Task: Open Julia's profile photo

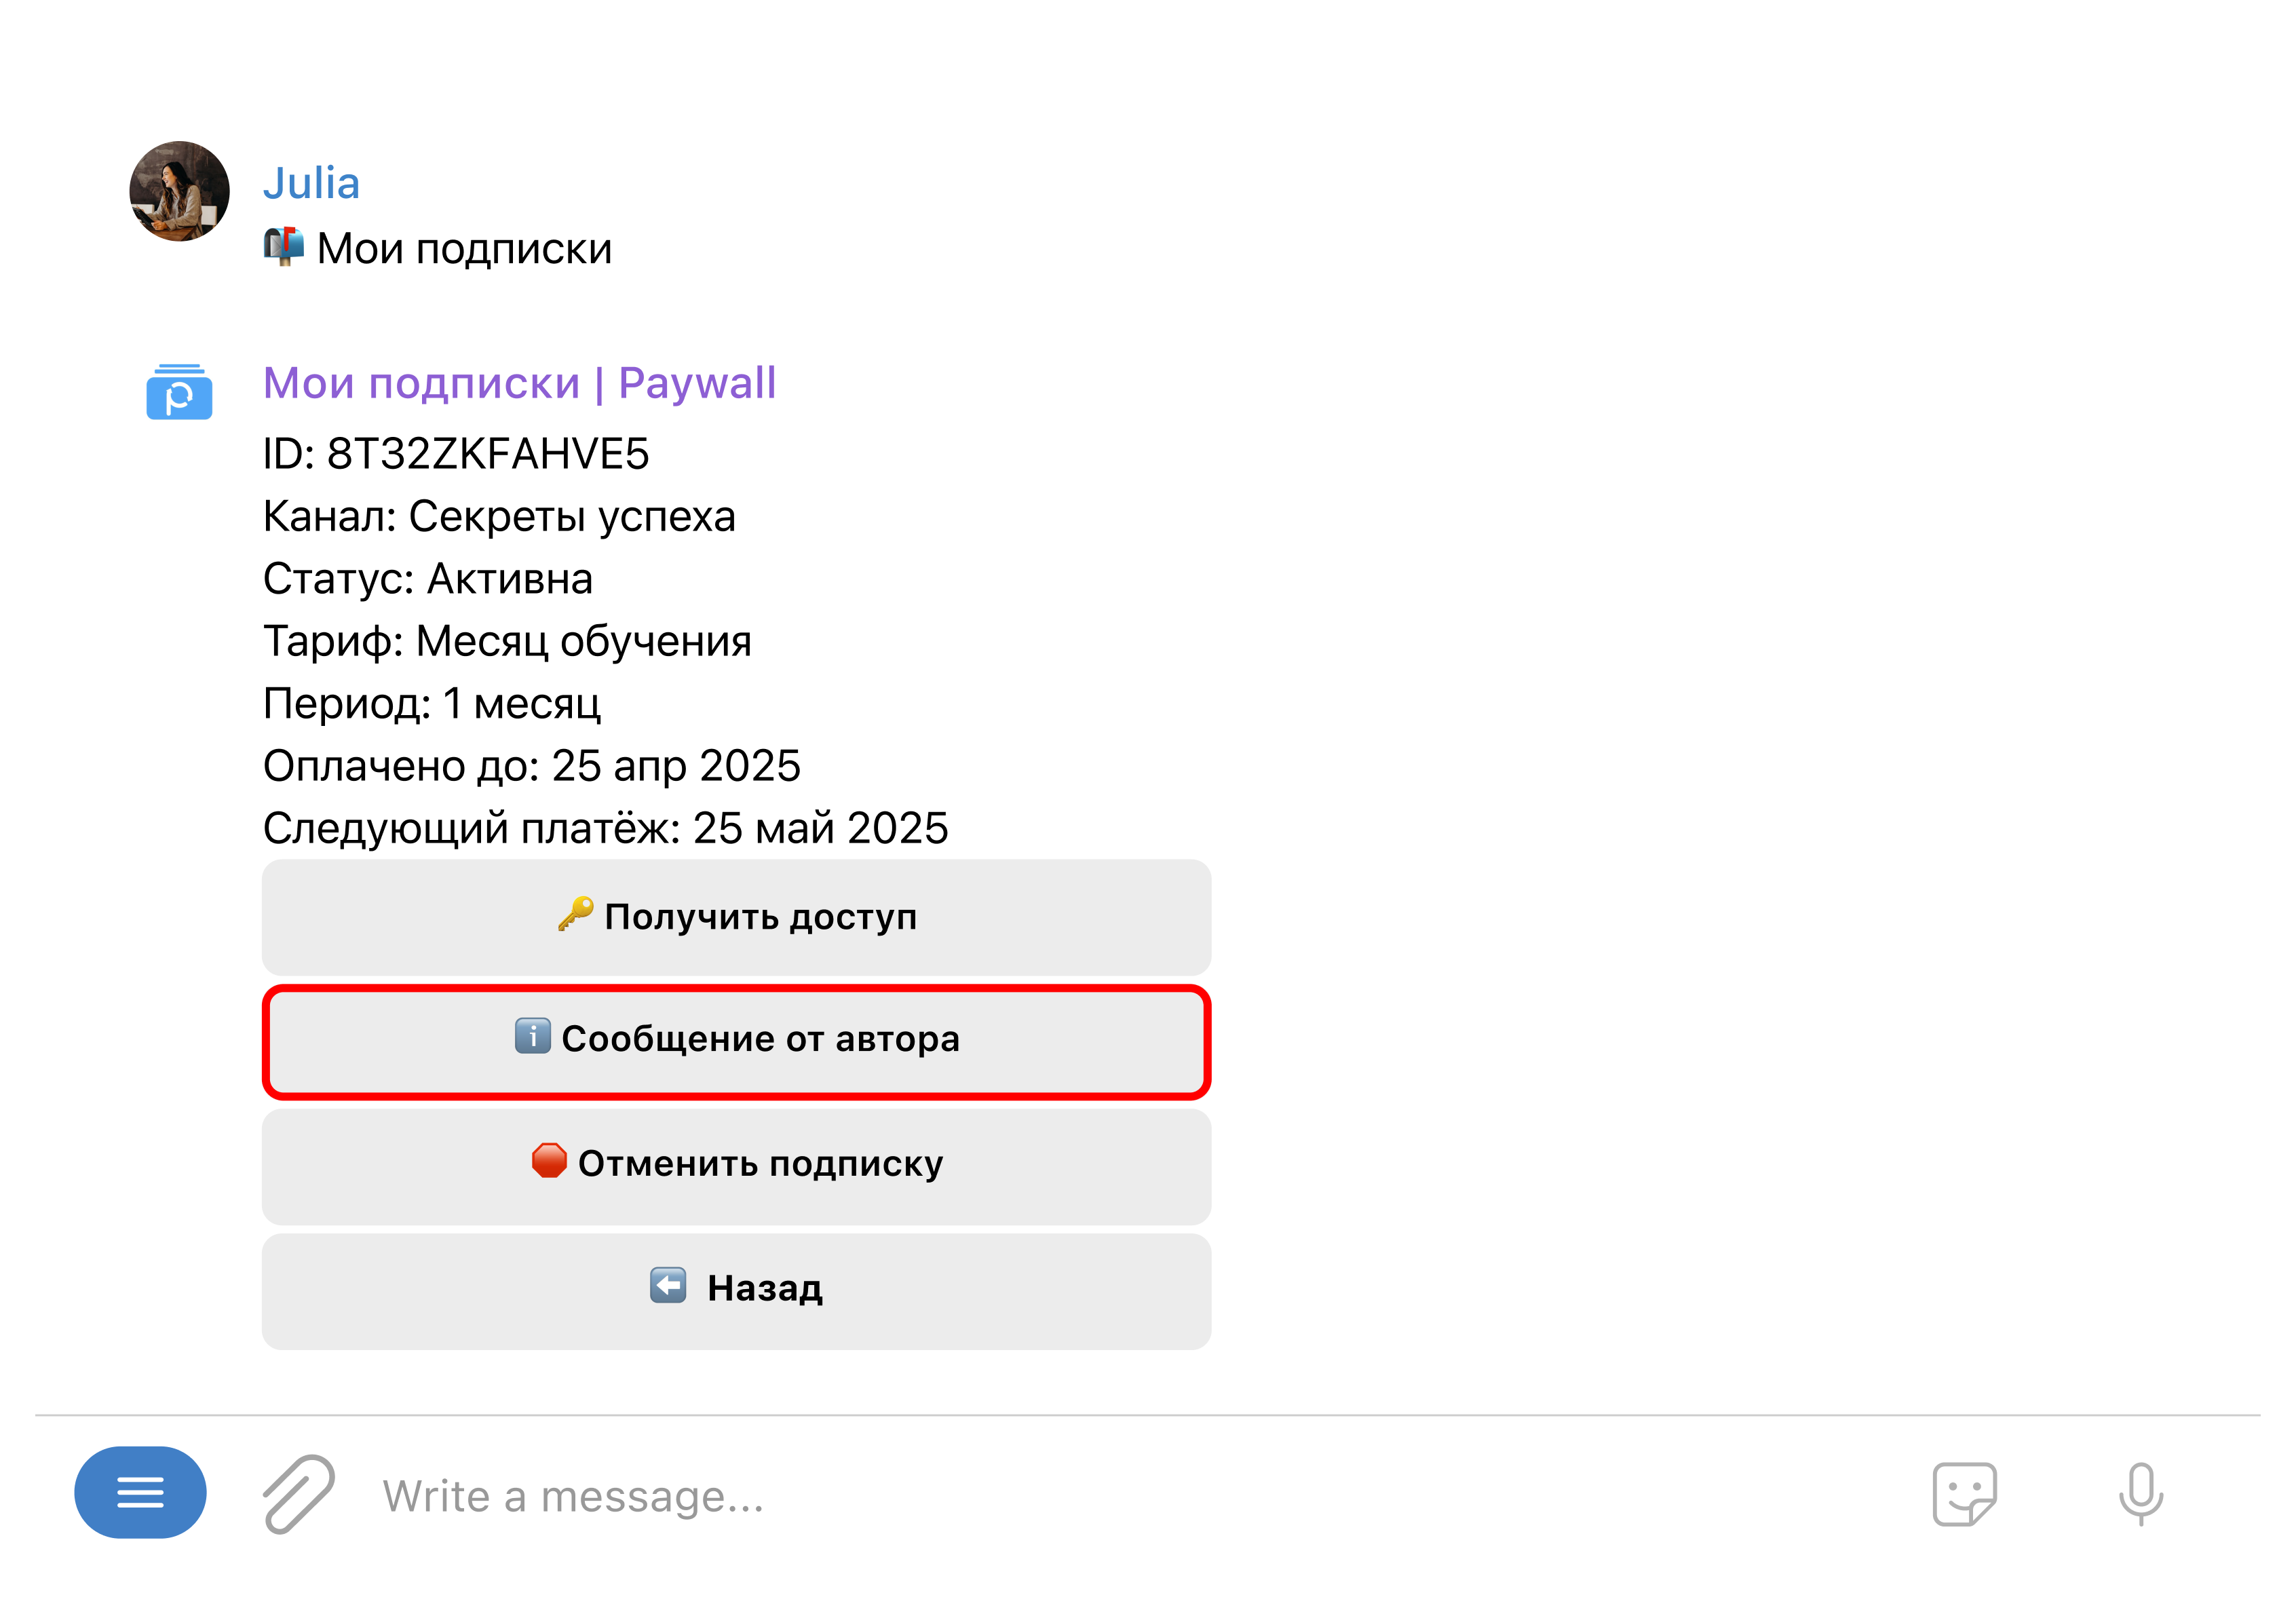Action: click(179, 191)
